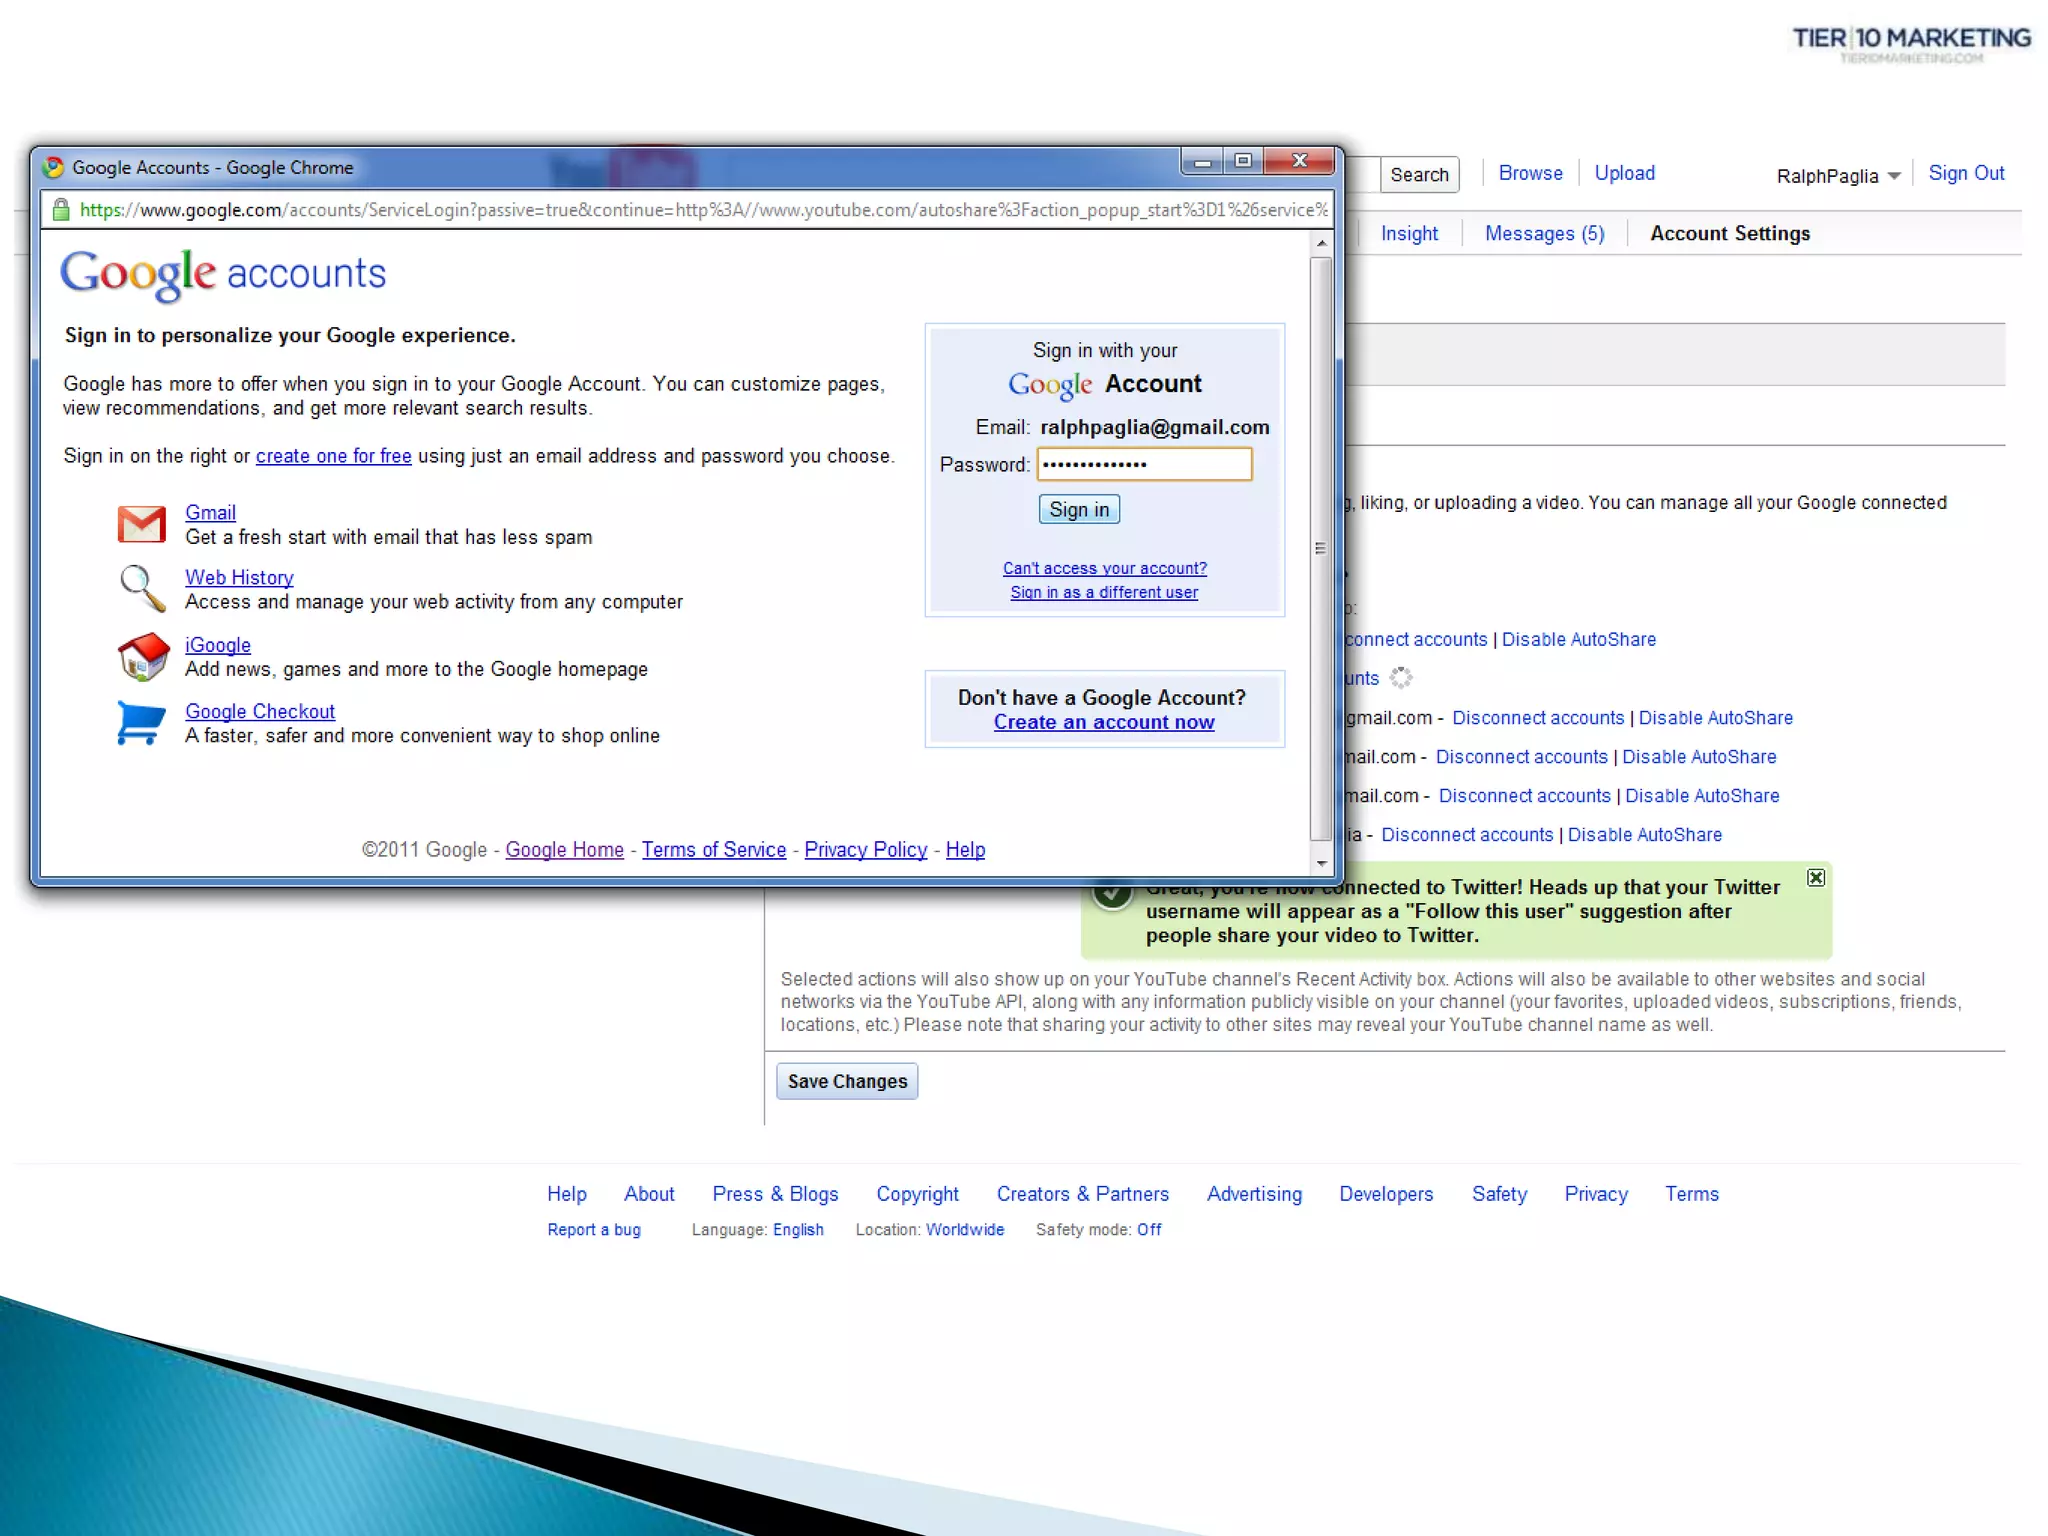Click Save Changes button

846,1081
